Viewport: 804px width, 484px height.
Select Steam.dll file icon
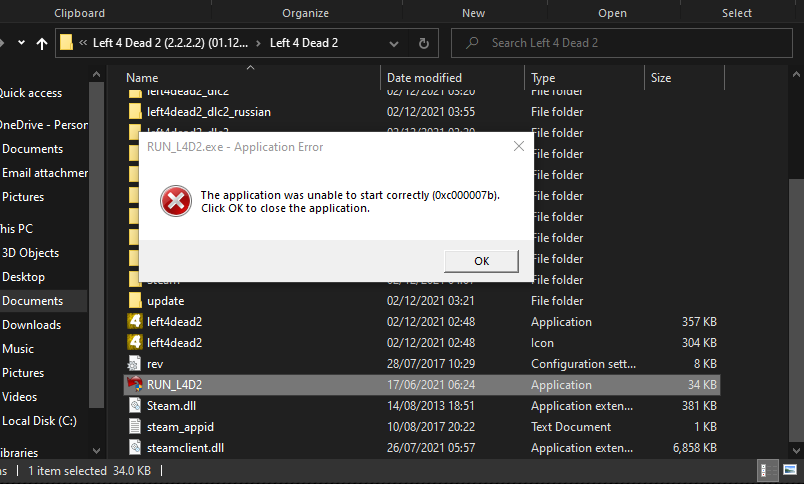pyautogui.click(x=134, y=406)
